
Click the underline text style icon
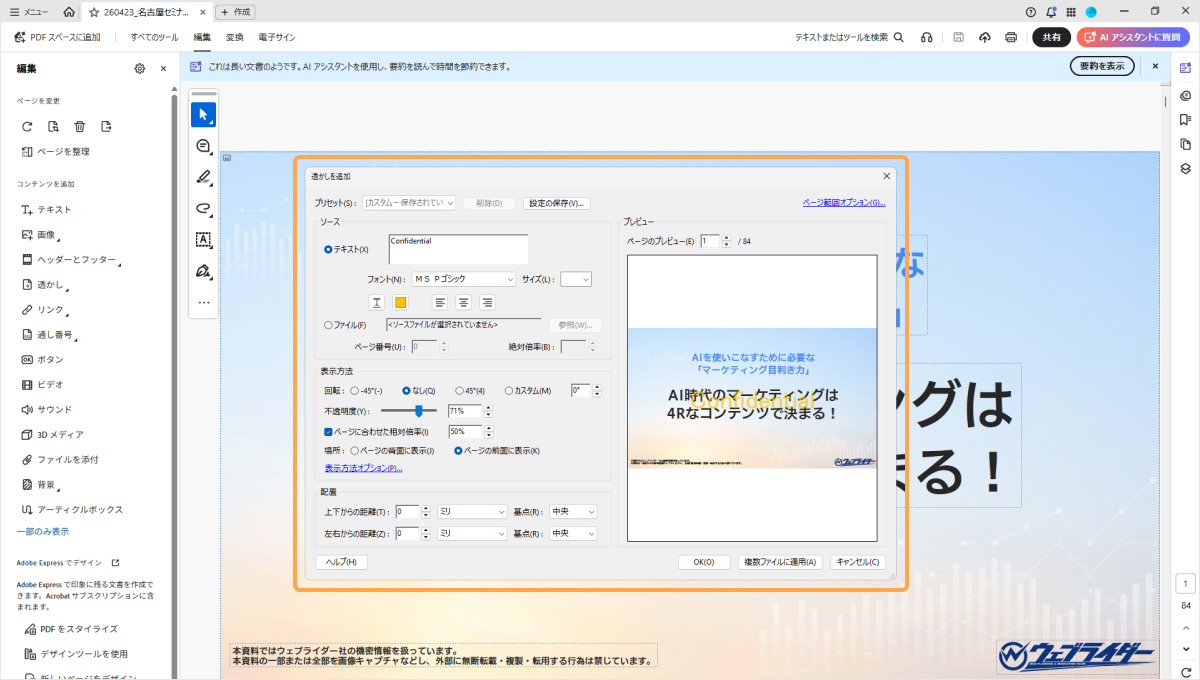point(377,302)
